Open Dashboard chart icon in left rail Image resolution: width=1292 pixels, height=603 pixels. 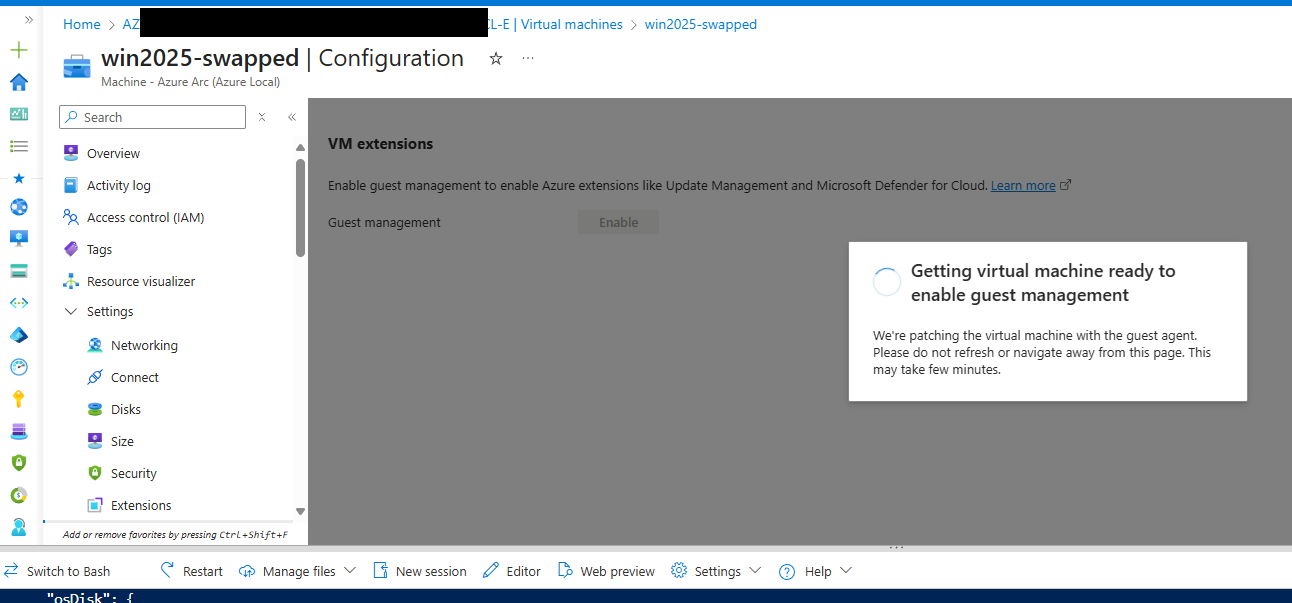19,114
